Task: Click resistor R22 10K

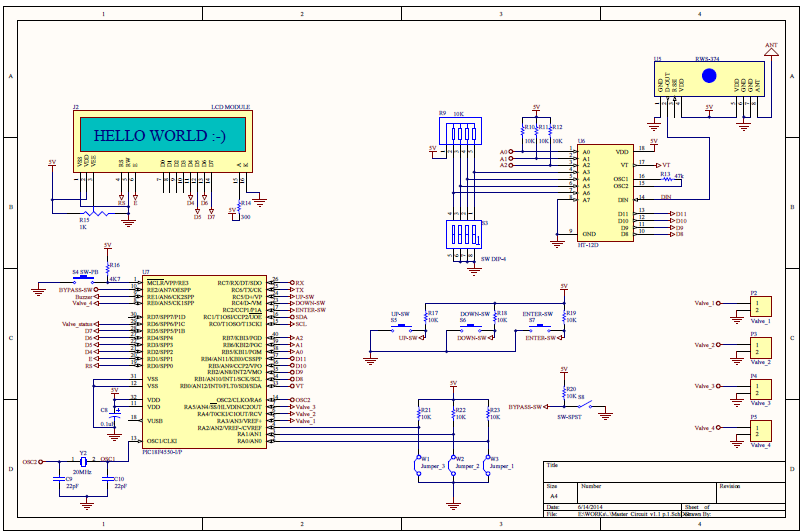Action: [x=453, y=414]
